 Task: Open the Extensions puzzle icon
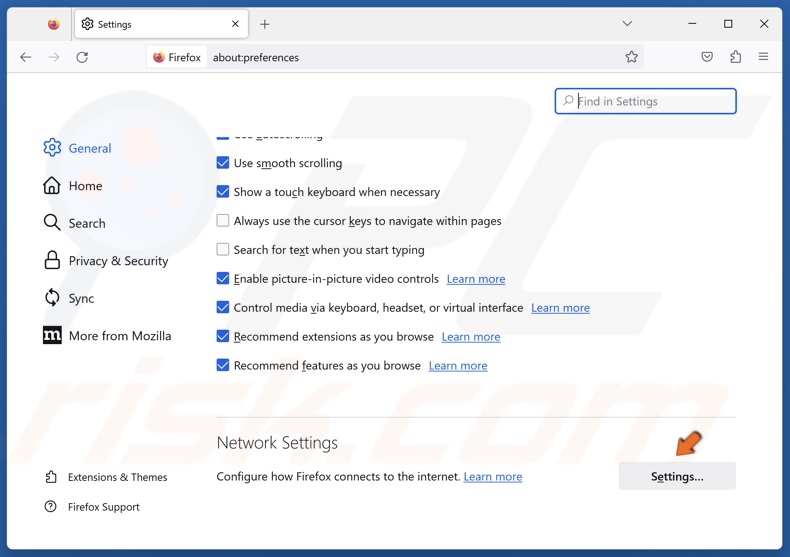(x=736, y=57)
